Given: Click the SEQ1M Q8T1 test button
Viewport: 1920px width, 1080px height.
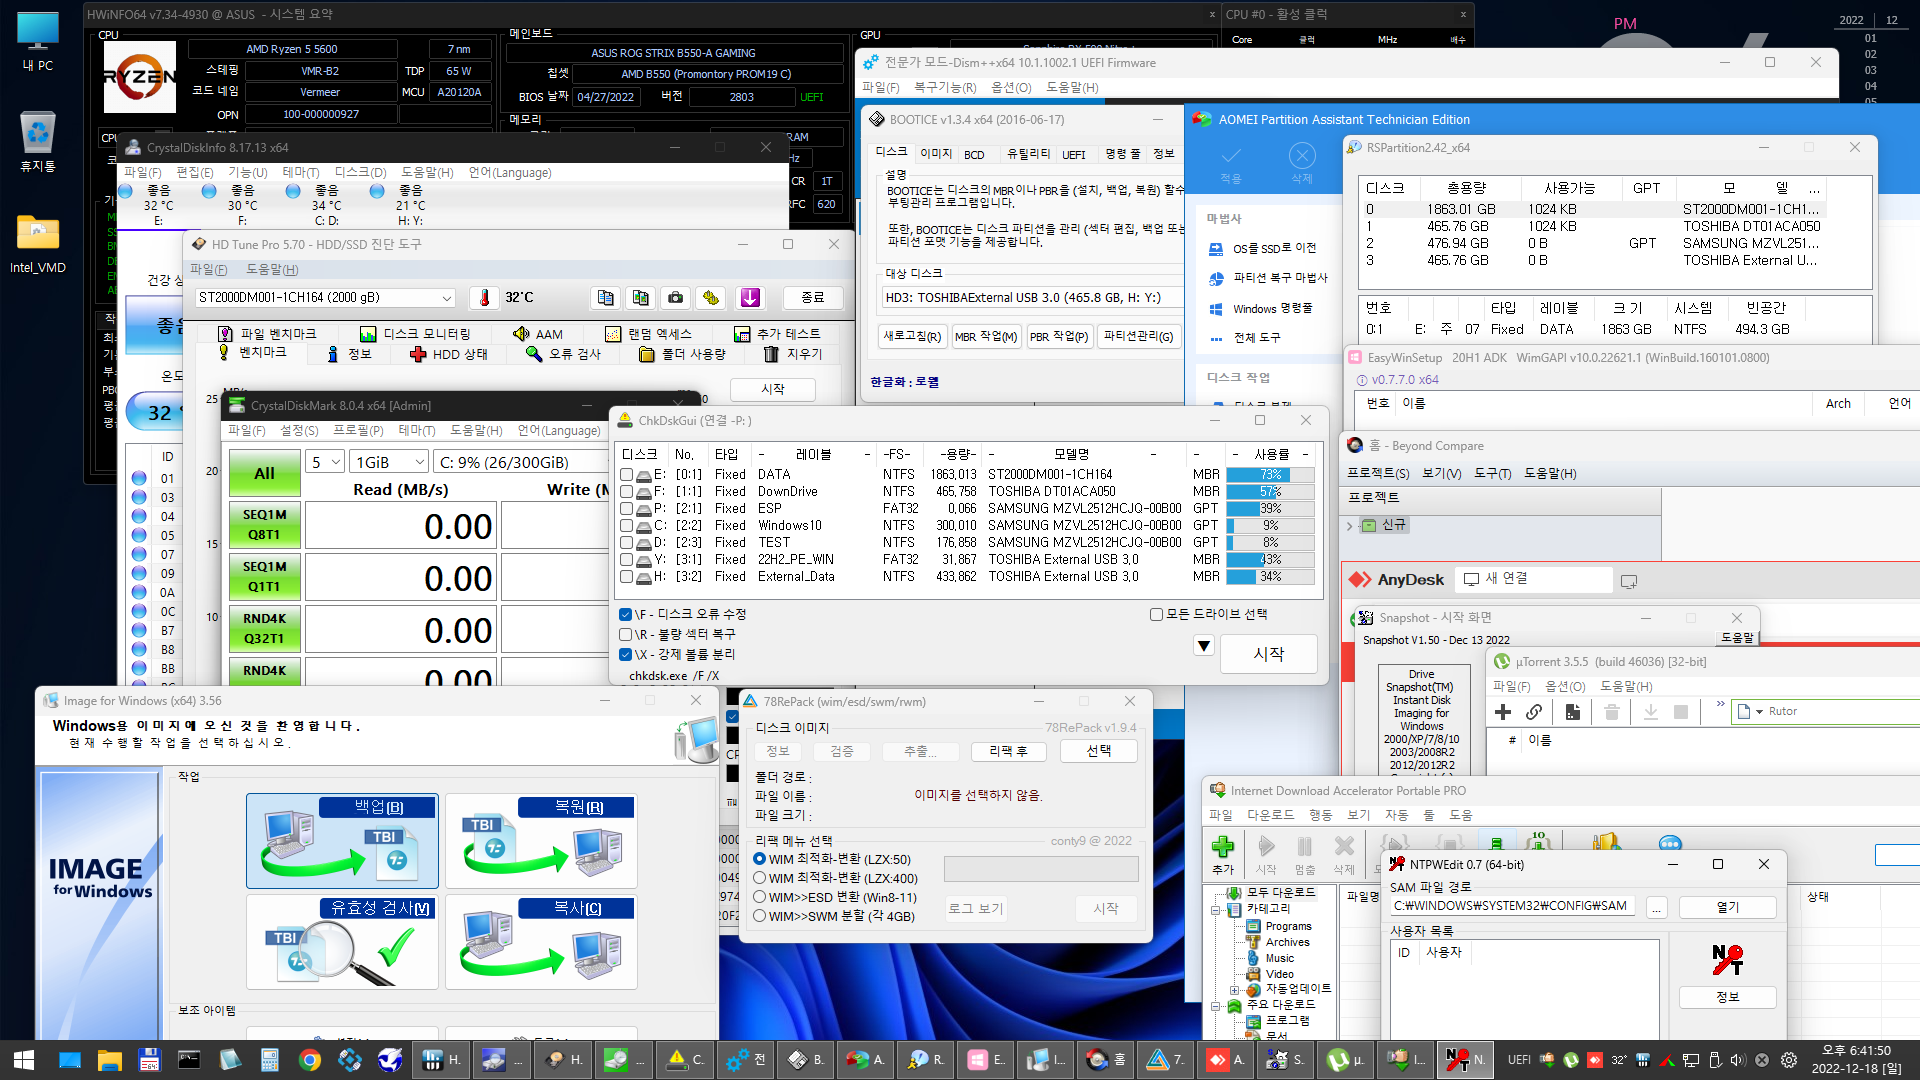Looking at the screenshot, I should (264, 525).
